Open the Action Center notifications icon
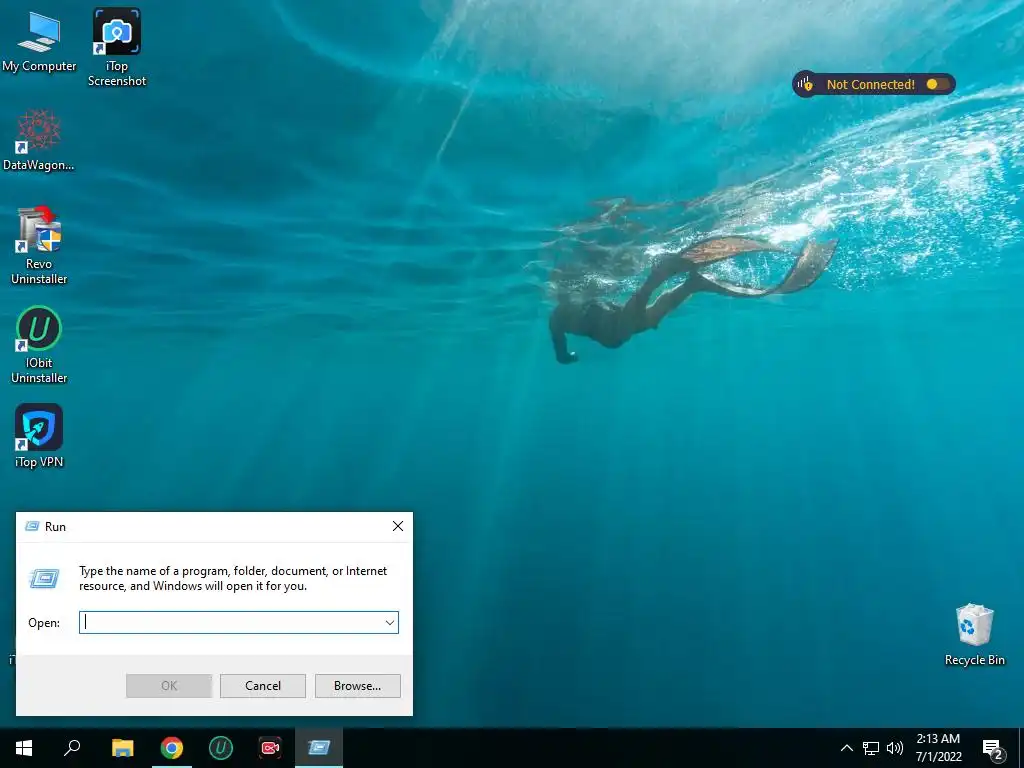This screenshot has height=768, width=1024. (x=992, y=748)
